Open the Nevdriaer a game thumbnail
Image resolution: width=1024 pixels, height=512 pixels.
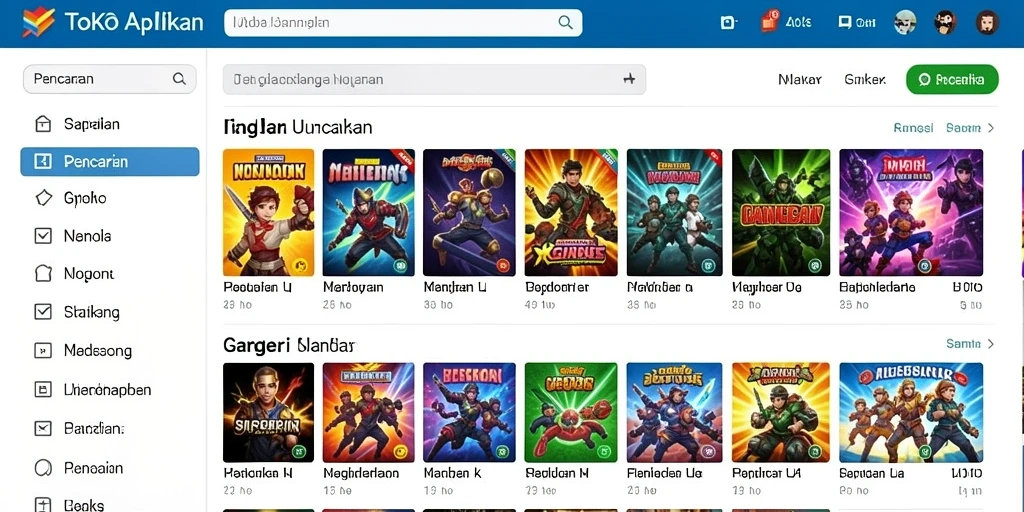click(674, 212)
